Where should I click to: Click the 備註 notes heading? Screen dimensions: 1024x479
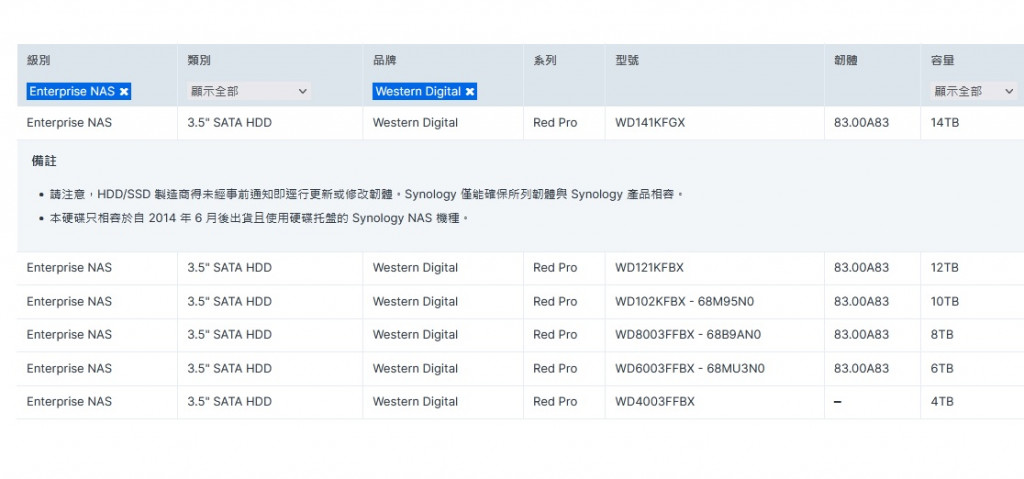(x=44, y=161)
